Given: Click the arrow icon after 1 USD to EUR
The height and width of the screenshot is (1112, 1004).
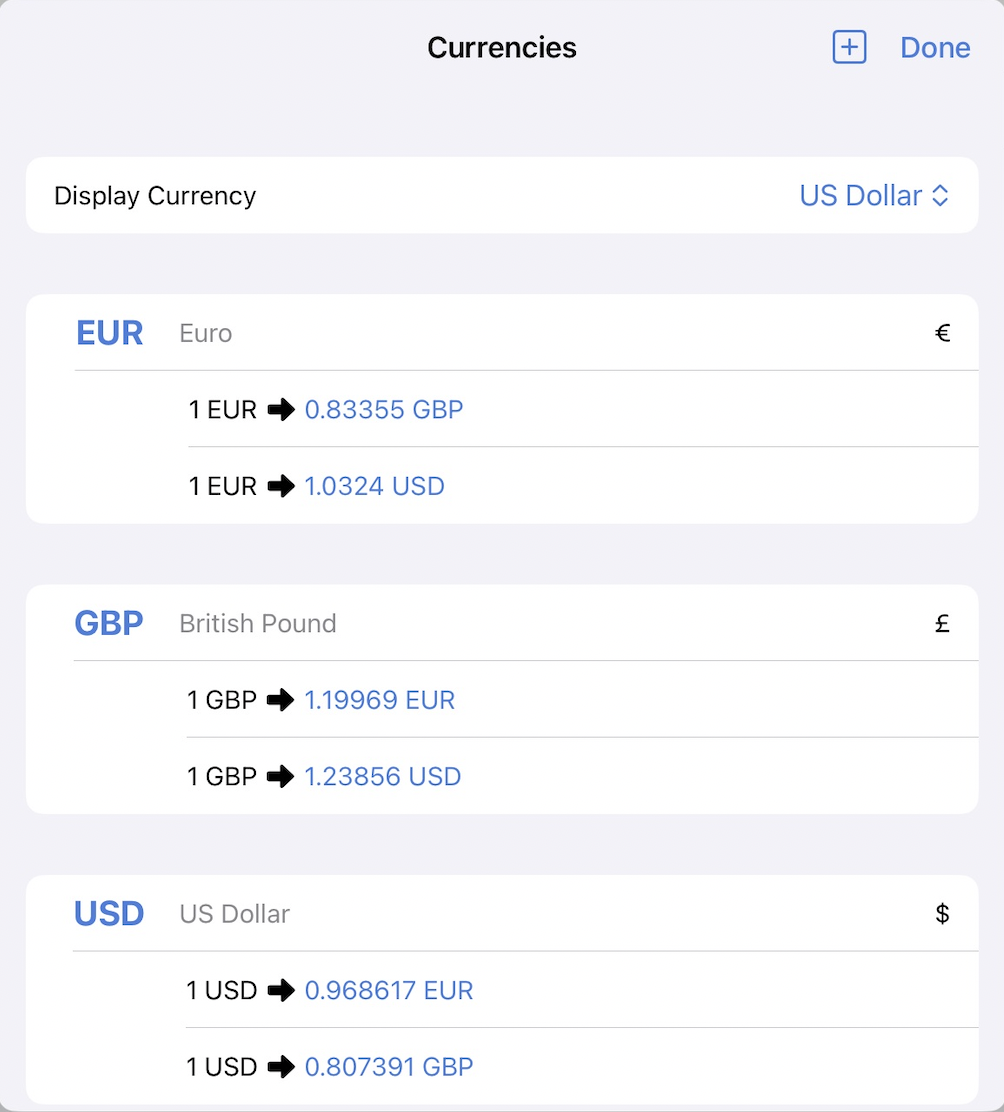Looking at the screenshot, I should pyautogui.click(x=281, y=991).
